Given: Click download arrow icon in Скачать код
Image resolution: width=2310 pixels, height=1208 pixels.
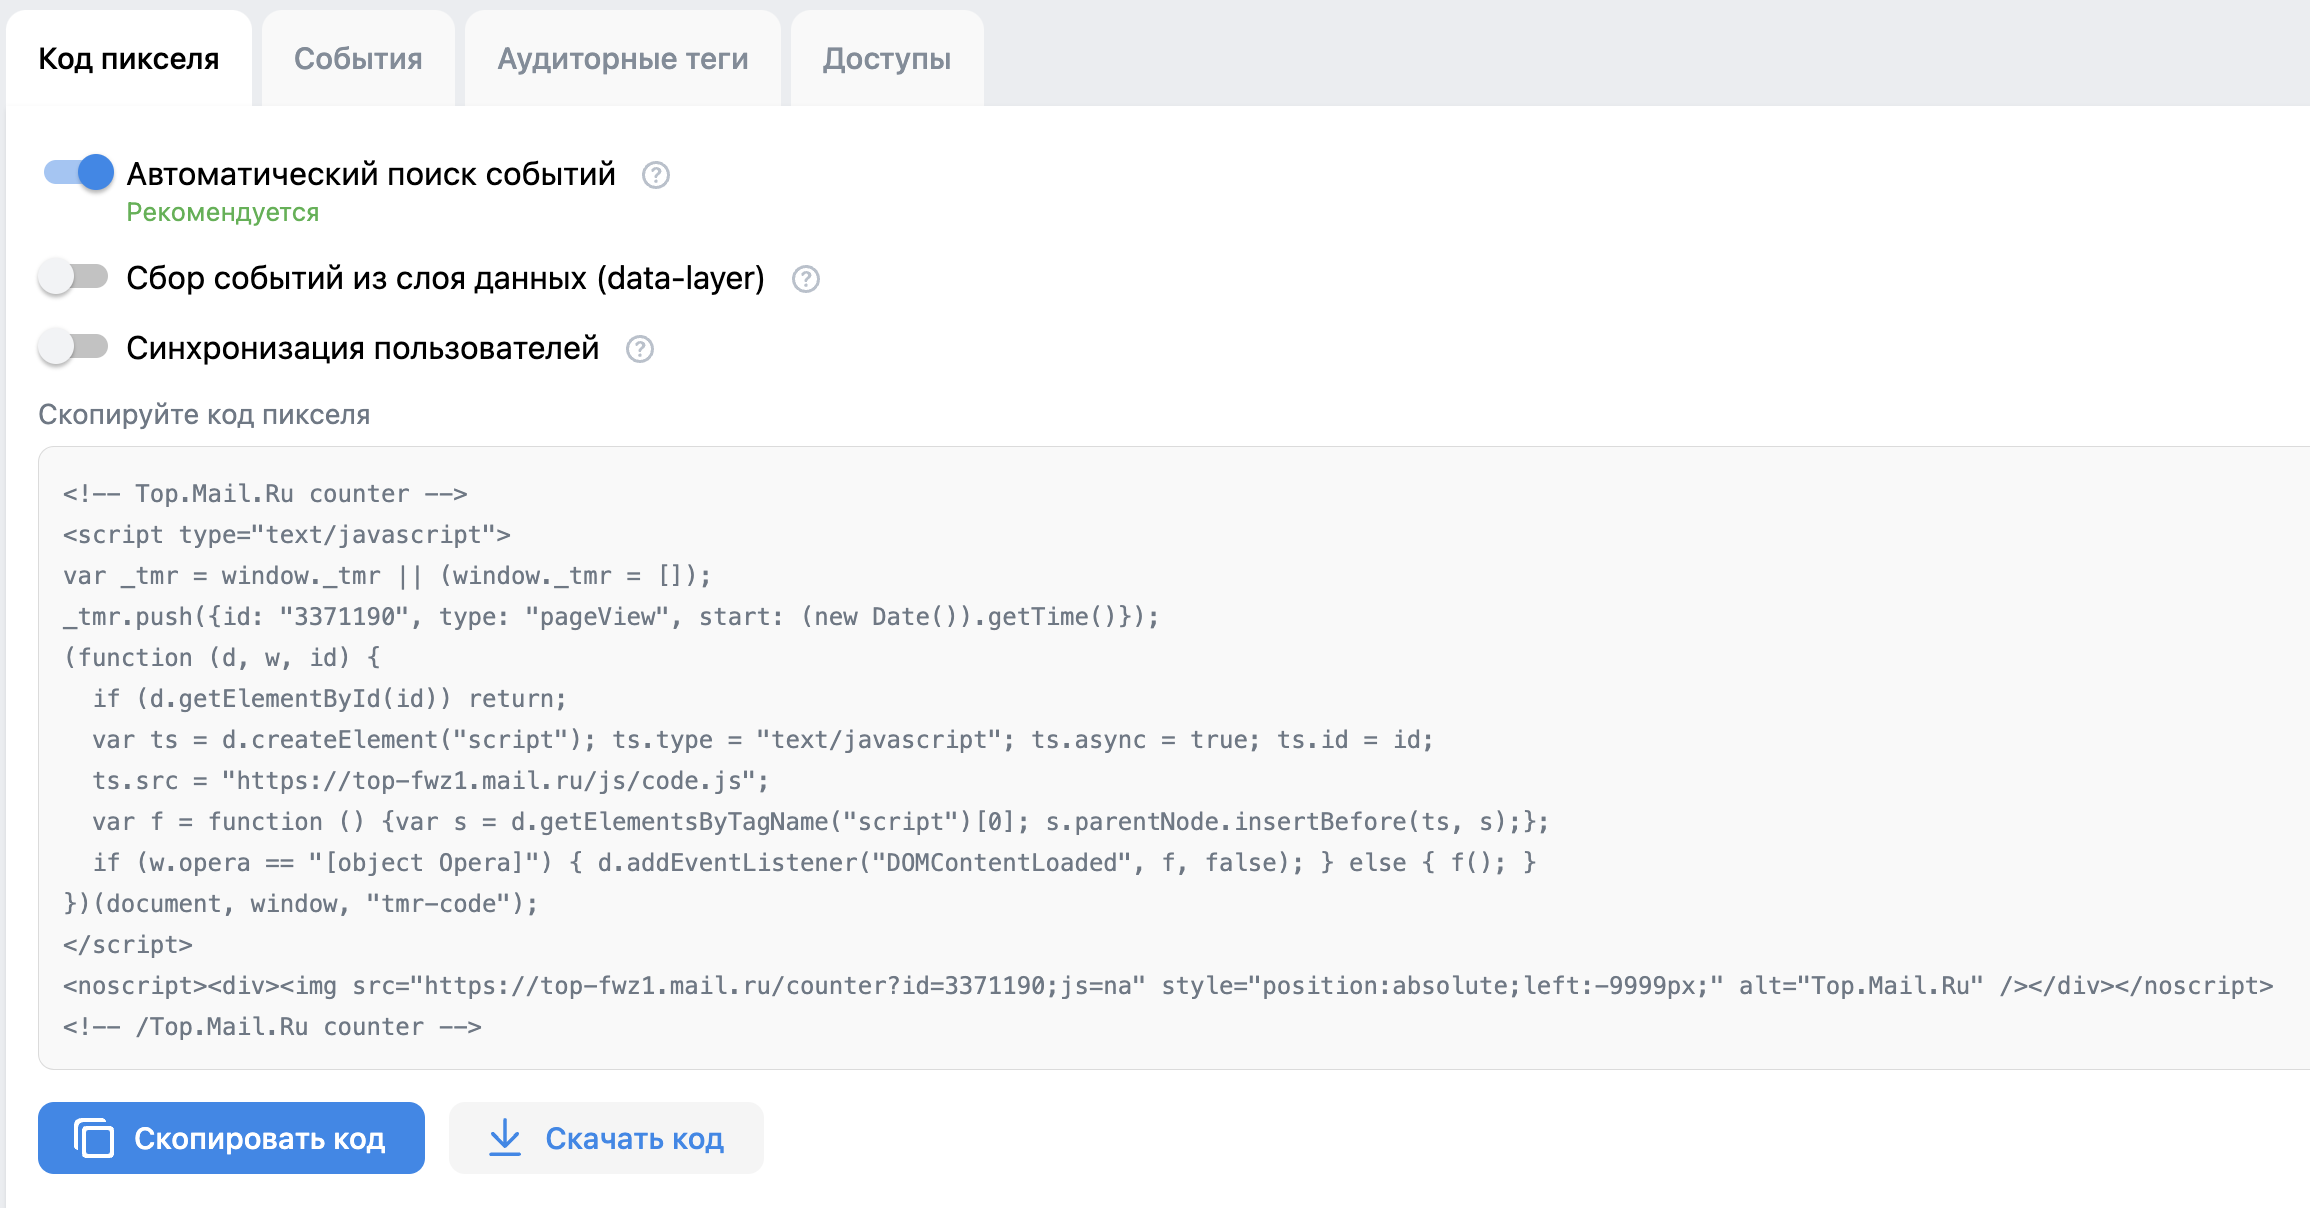Looking at the screenshot, I should 505,1138.
